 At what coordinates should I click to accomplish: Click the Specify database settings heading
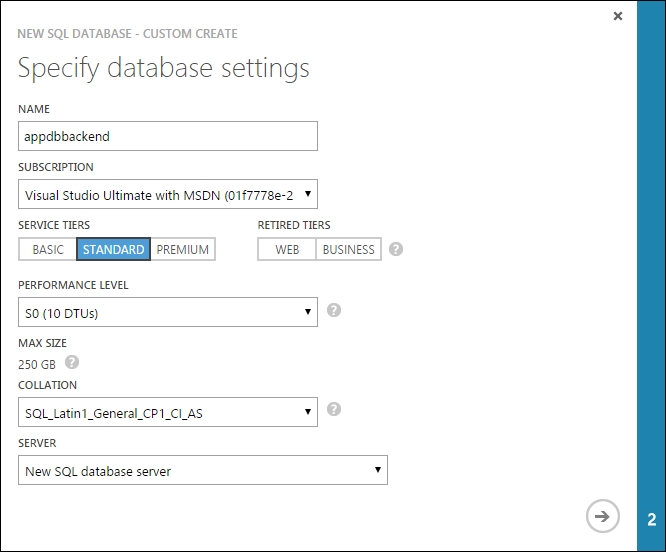(164, 68)
